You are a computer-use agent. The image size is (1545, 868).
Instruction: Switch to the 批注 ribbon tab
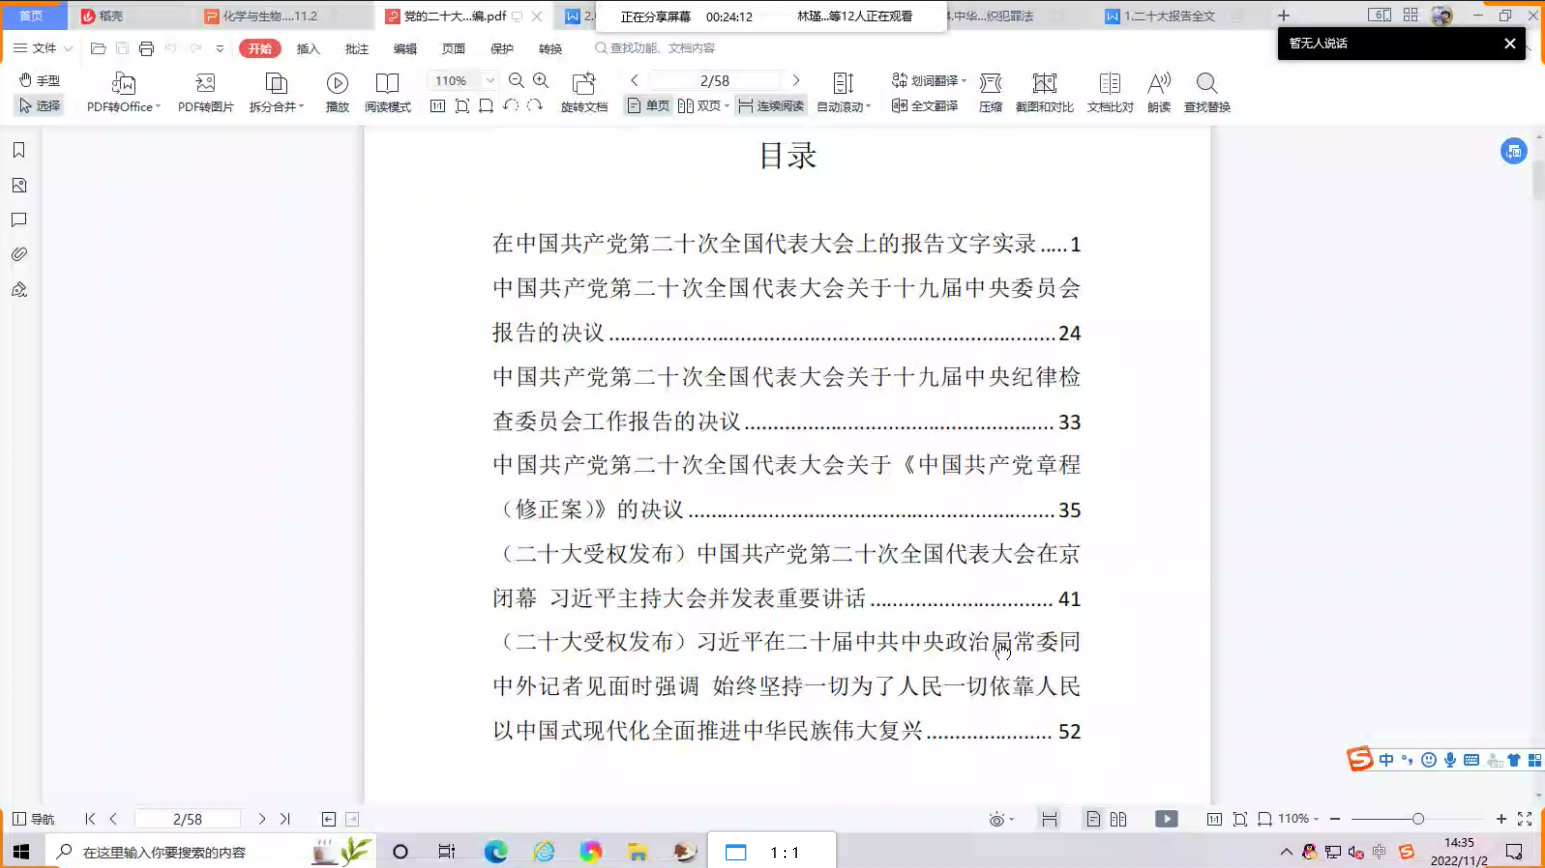click(x=356, y=49)
